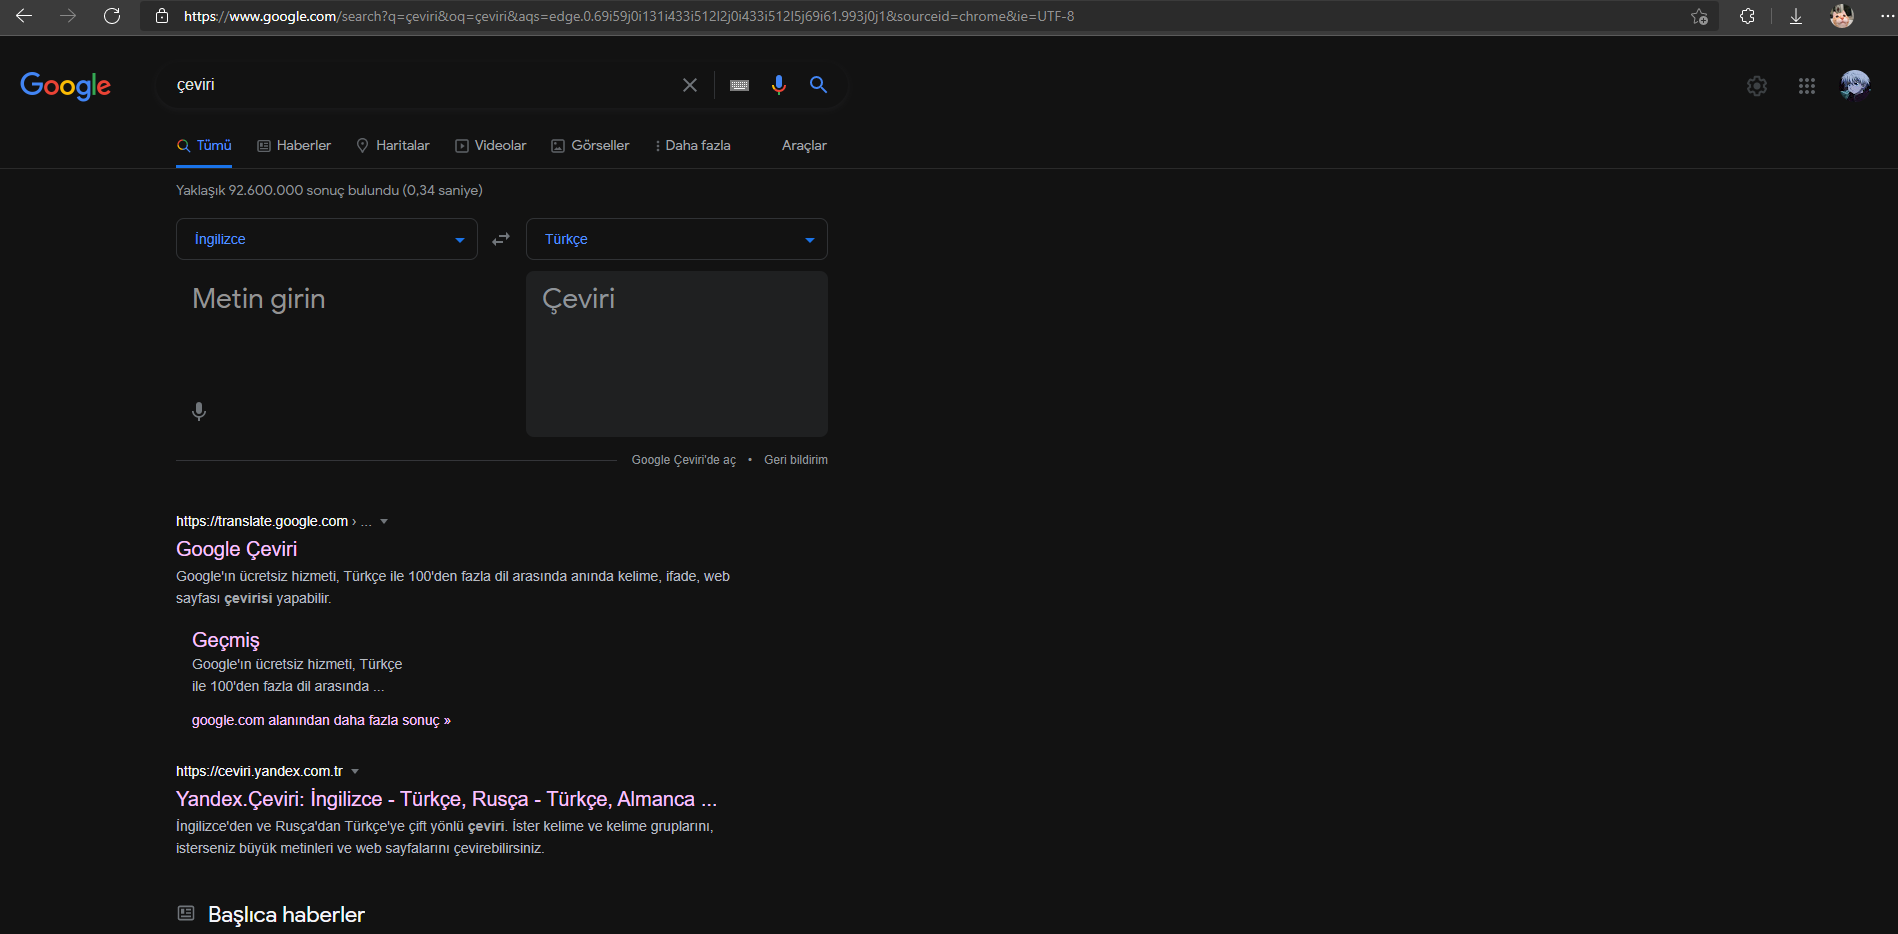Switch to the Haritalar tab
Viewport: 1898px width, 934px height.
pos(393,146)
